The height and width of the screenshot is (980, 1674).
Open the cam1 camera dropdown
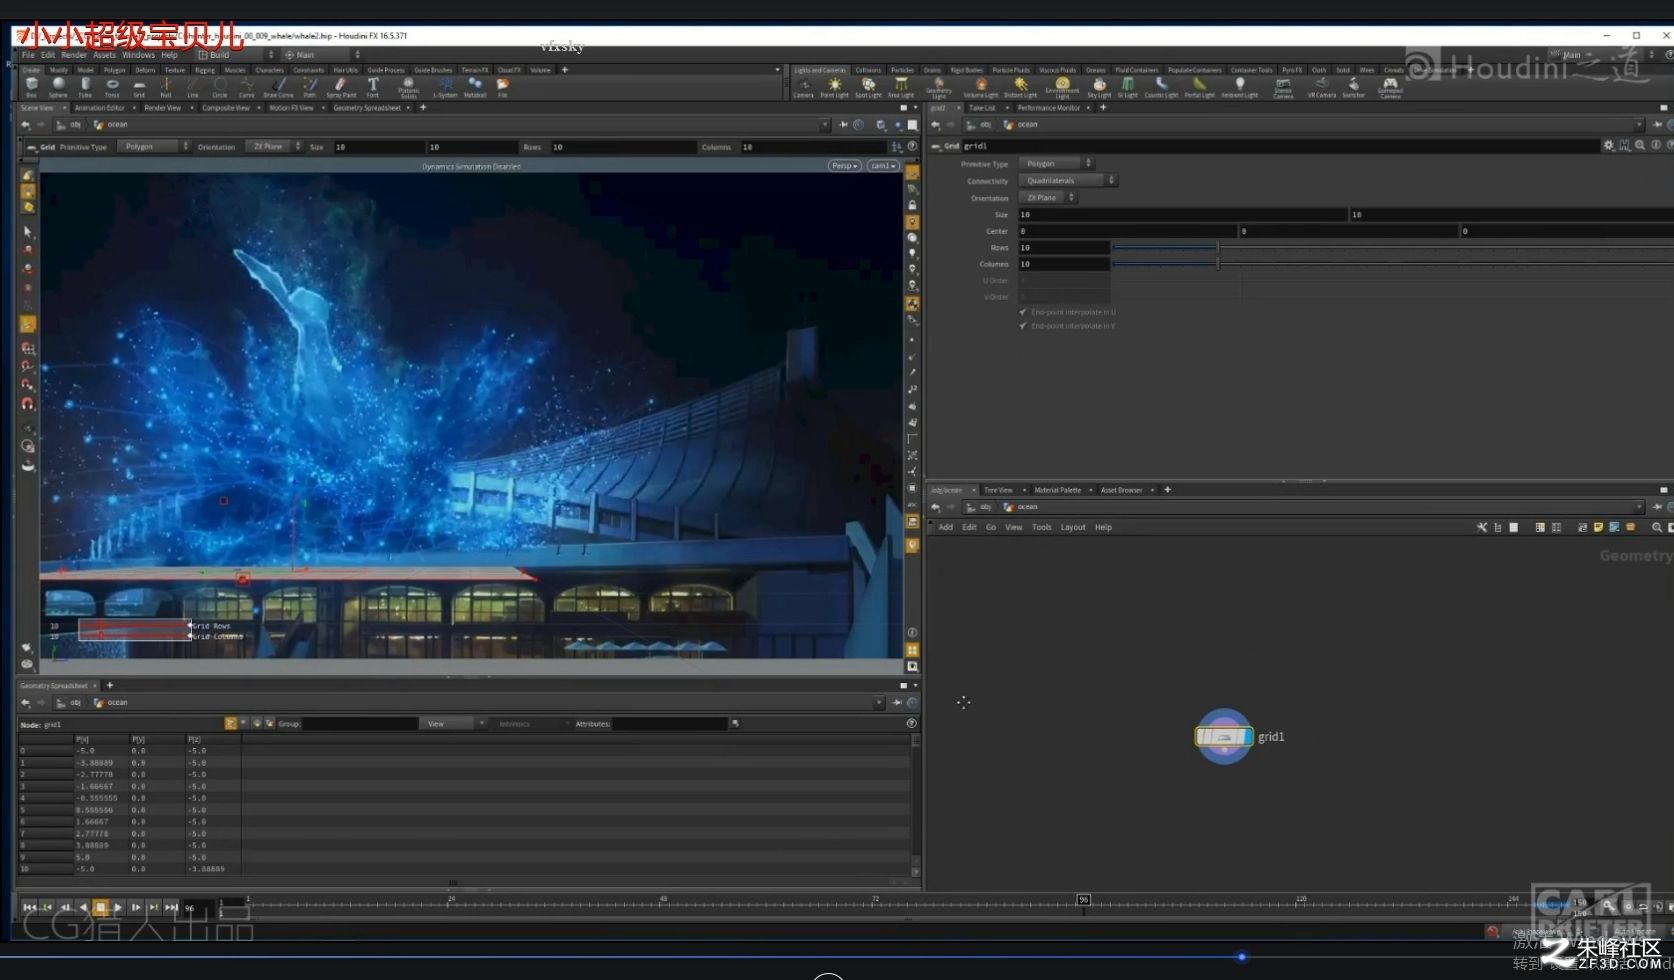tap(882, 166)
